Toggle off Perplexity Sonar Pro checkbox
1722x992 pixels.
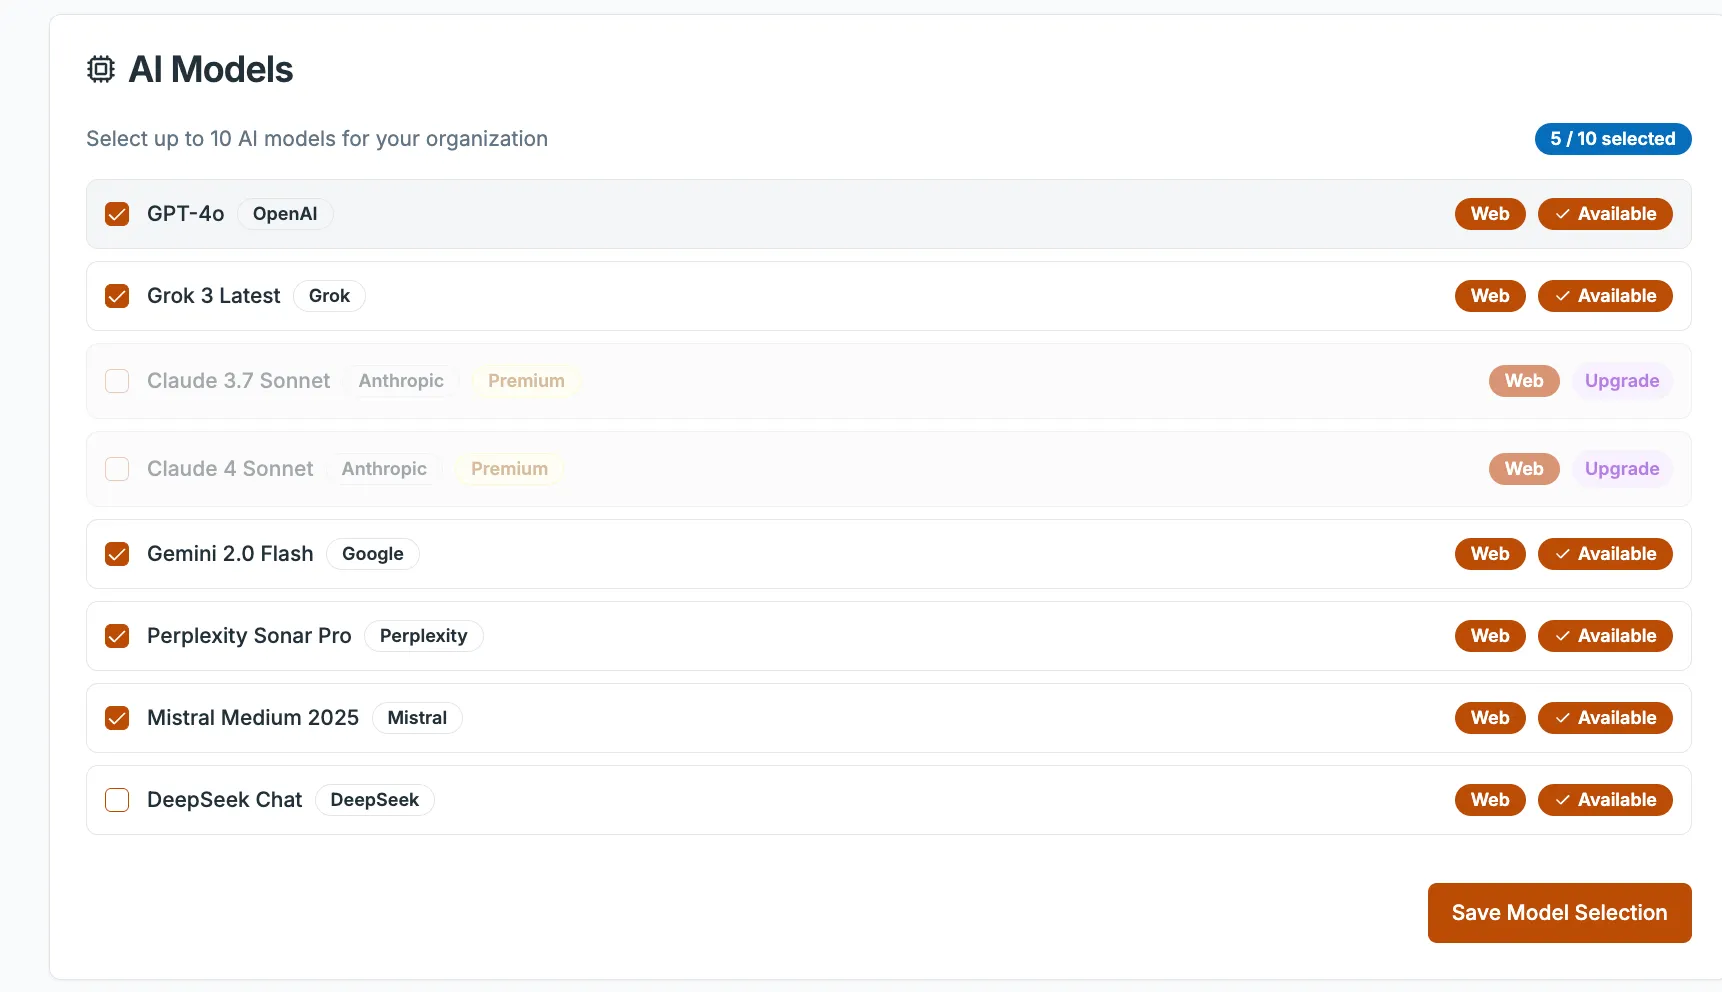point(117,636)
